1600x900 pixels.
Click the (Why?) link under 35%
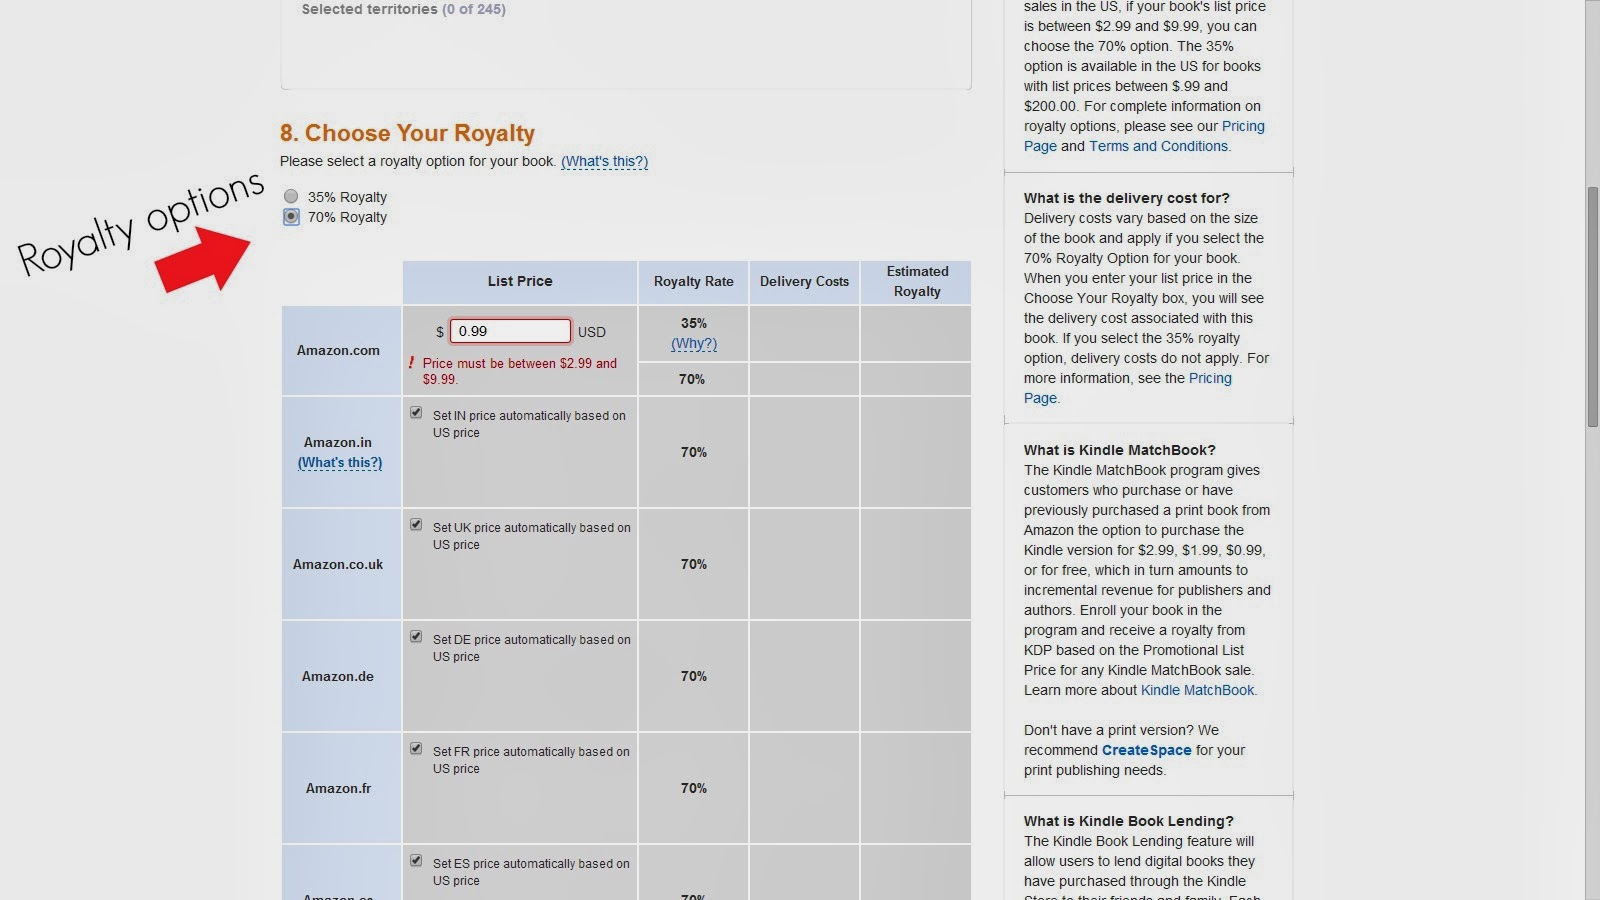point(694,343)
